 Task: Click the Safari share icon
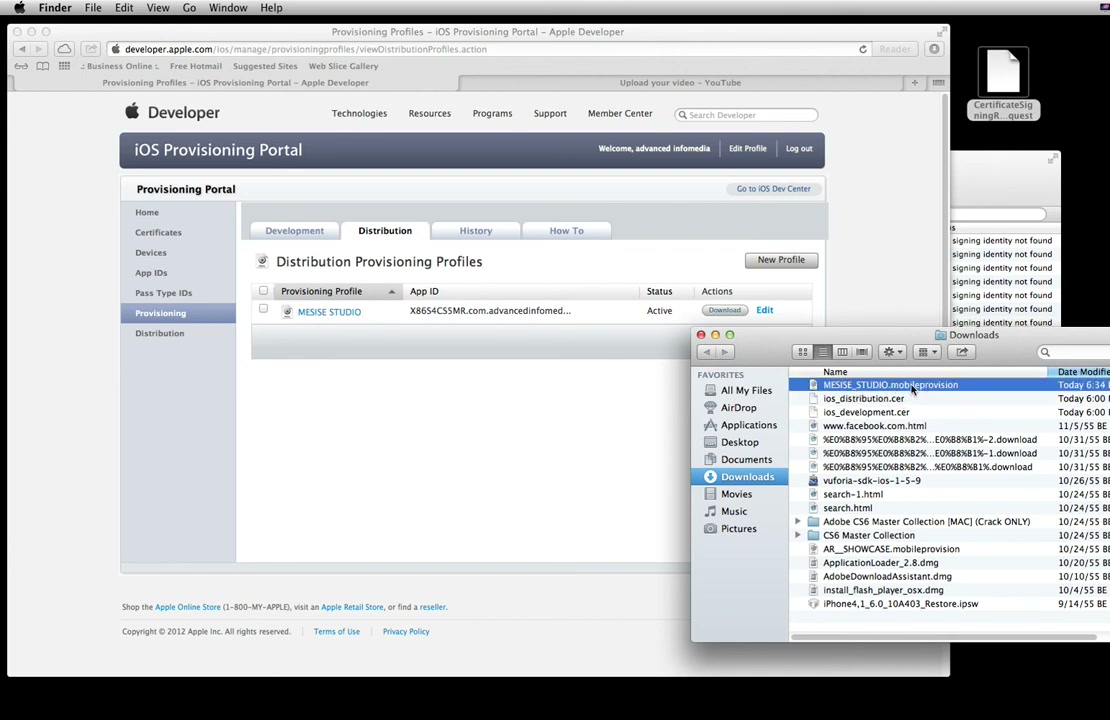(91, 49)
